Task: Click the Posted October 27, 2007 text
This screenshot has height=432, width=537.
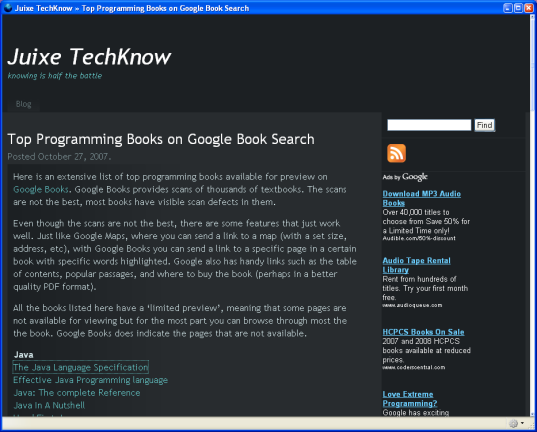Action: (59, 157)
